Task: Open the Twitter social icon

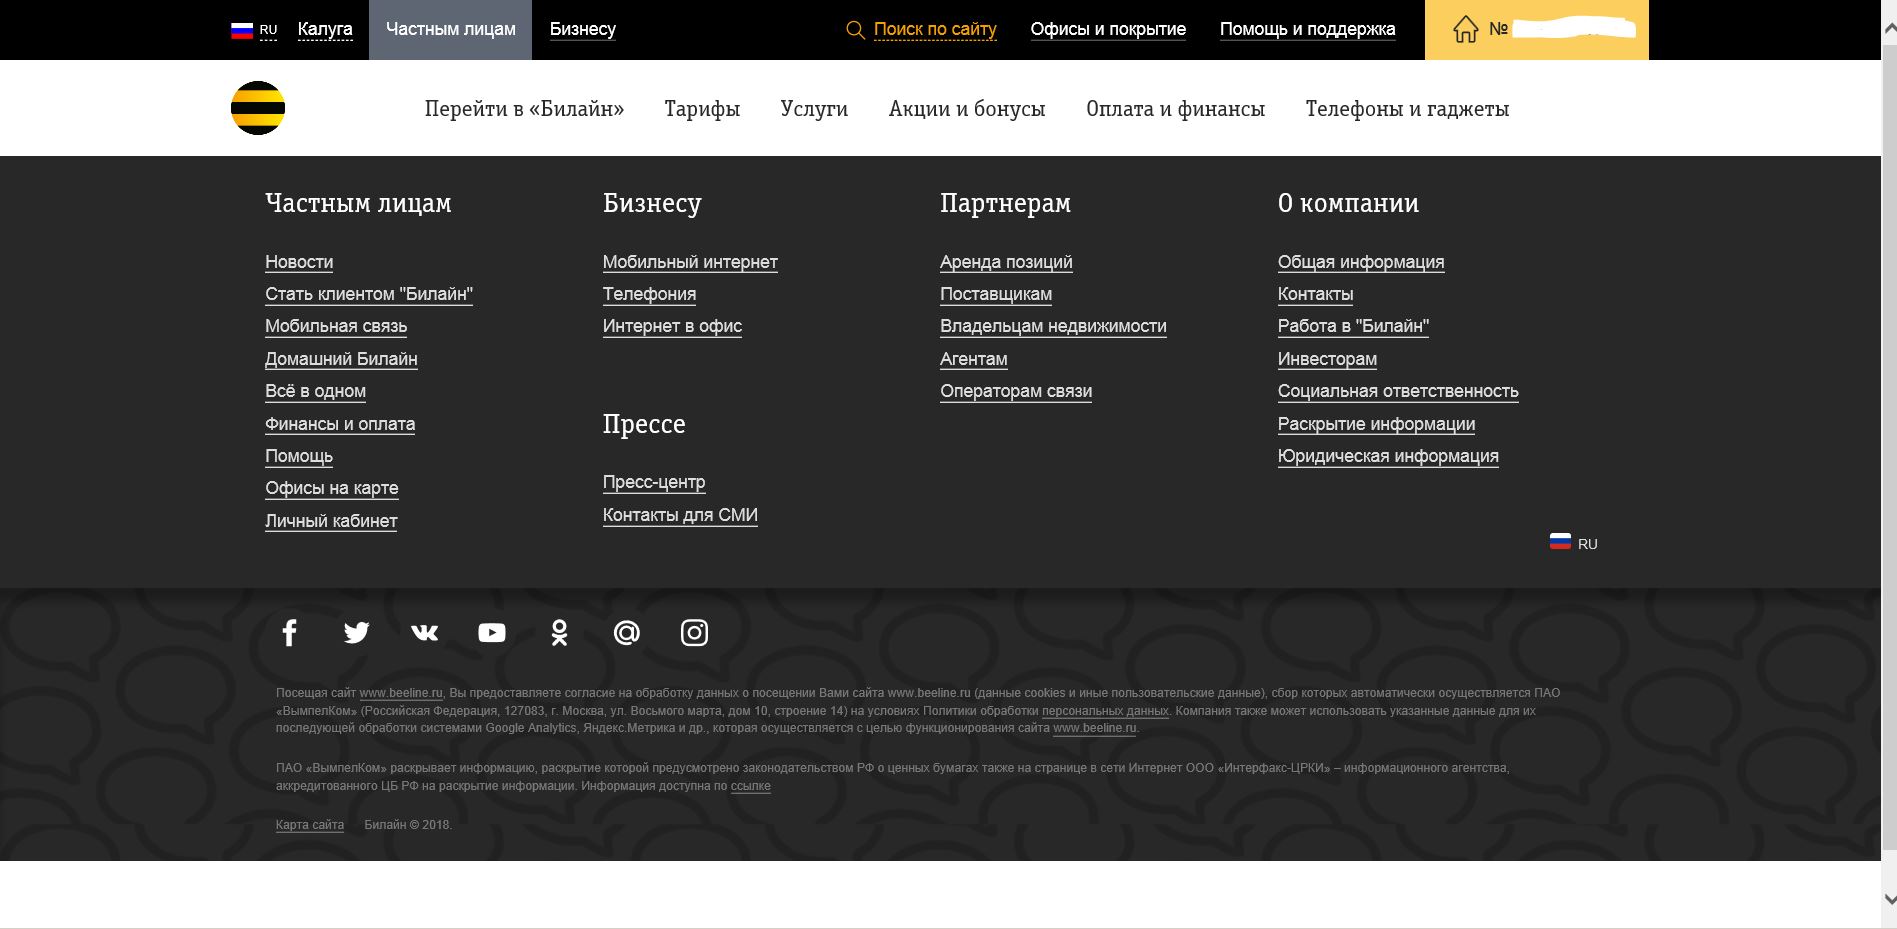Action: click(x=357, y=633)
